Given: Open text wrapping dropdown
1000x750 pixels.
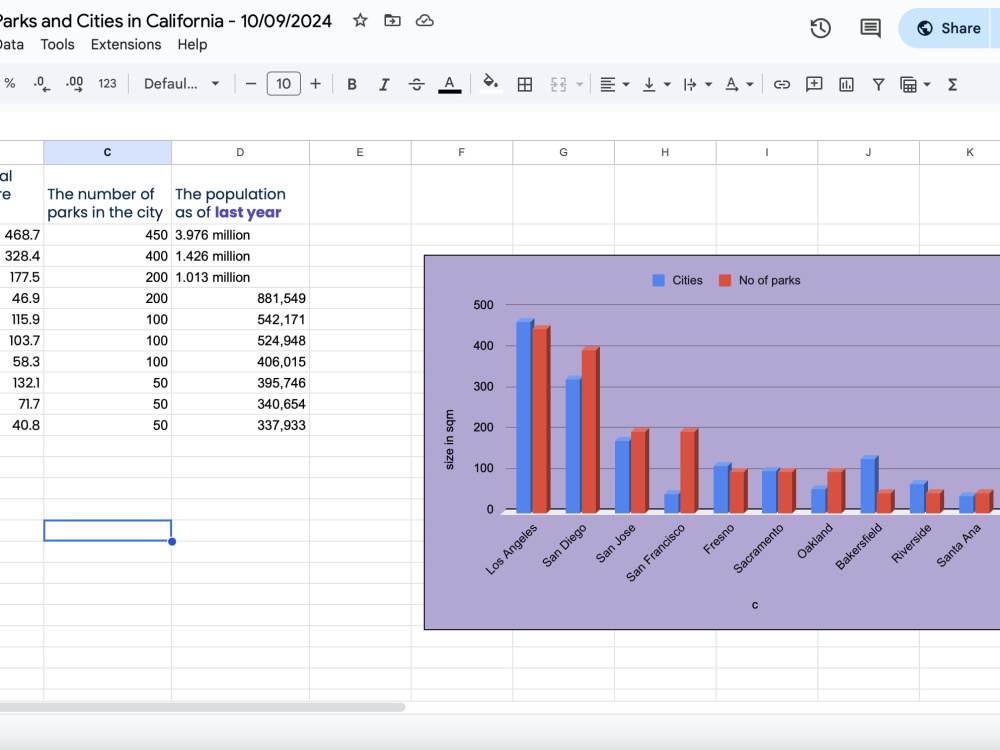Looking at the screenshot, I should click(x=697, y=84).
